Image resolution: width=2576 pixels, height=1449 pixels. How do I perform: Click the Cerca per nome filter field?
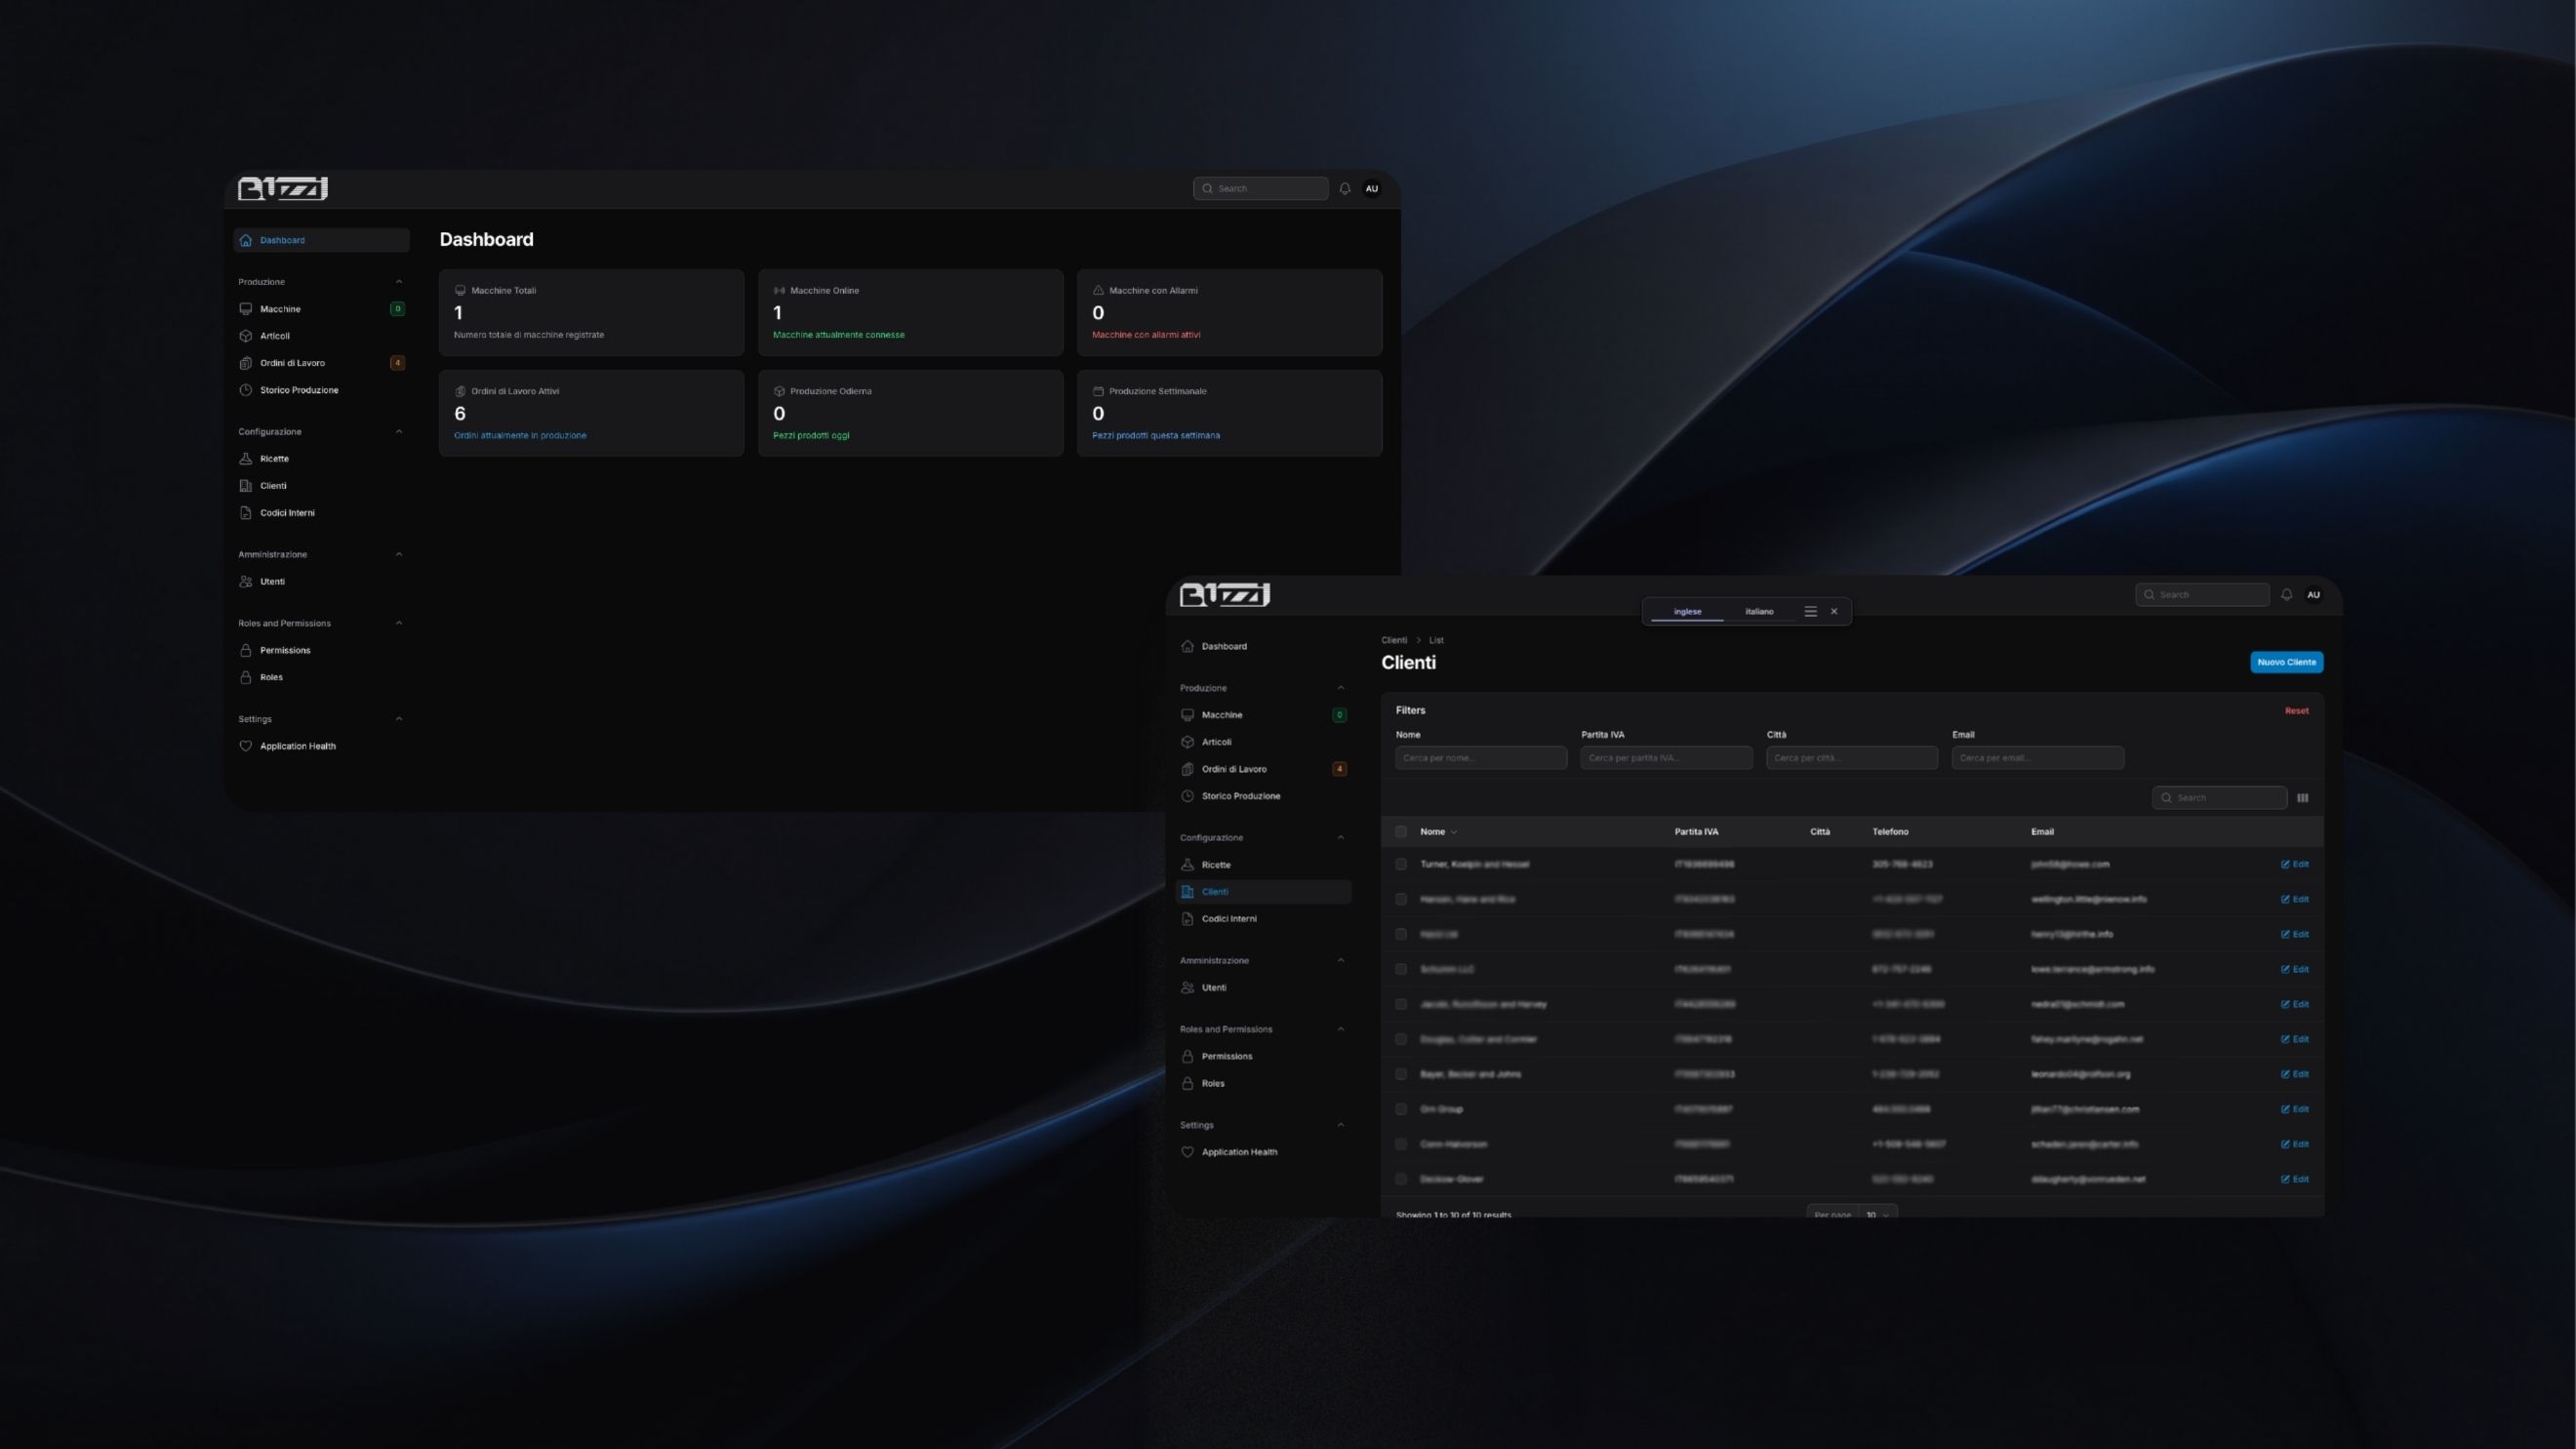coord(1481,758)
